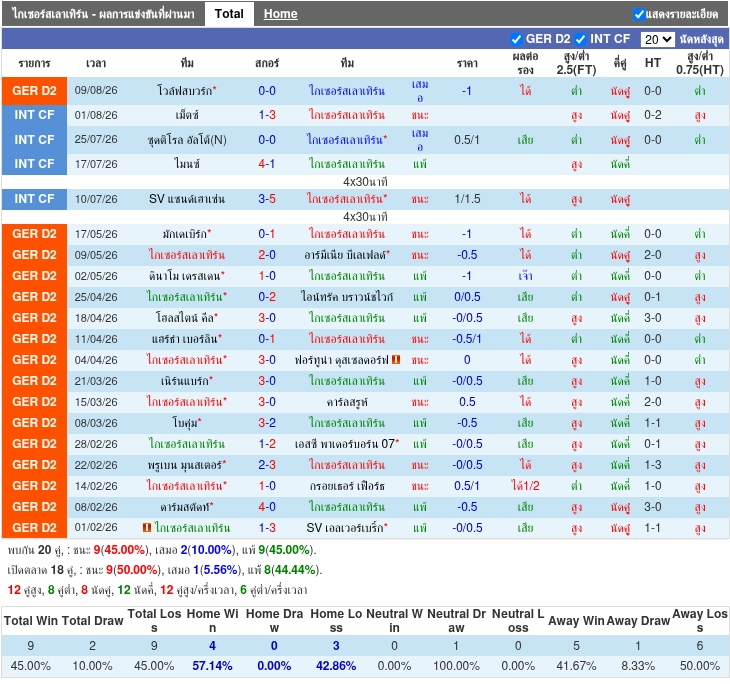Select home team on 09/08/26 row
This screenshot has height=684, width=730.
187,91
